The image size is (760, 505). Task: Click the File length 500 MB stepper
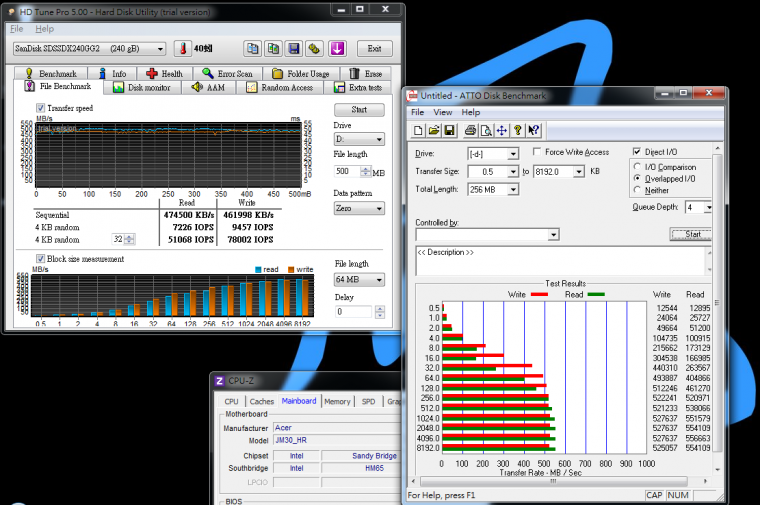365,172
